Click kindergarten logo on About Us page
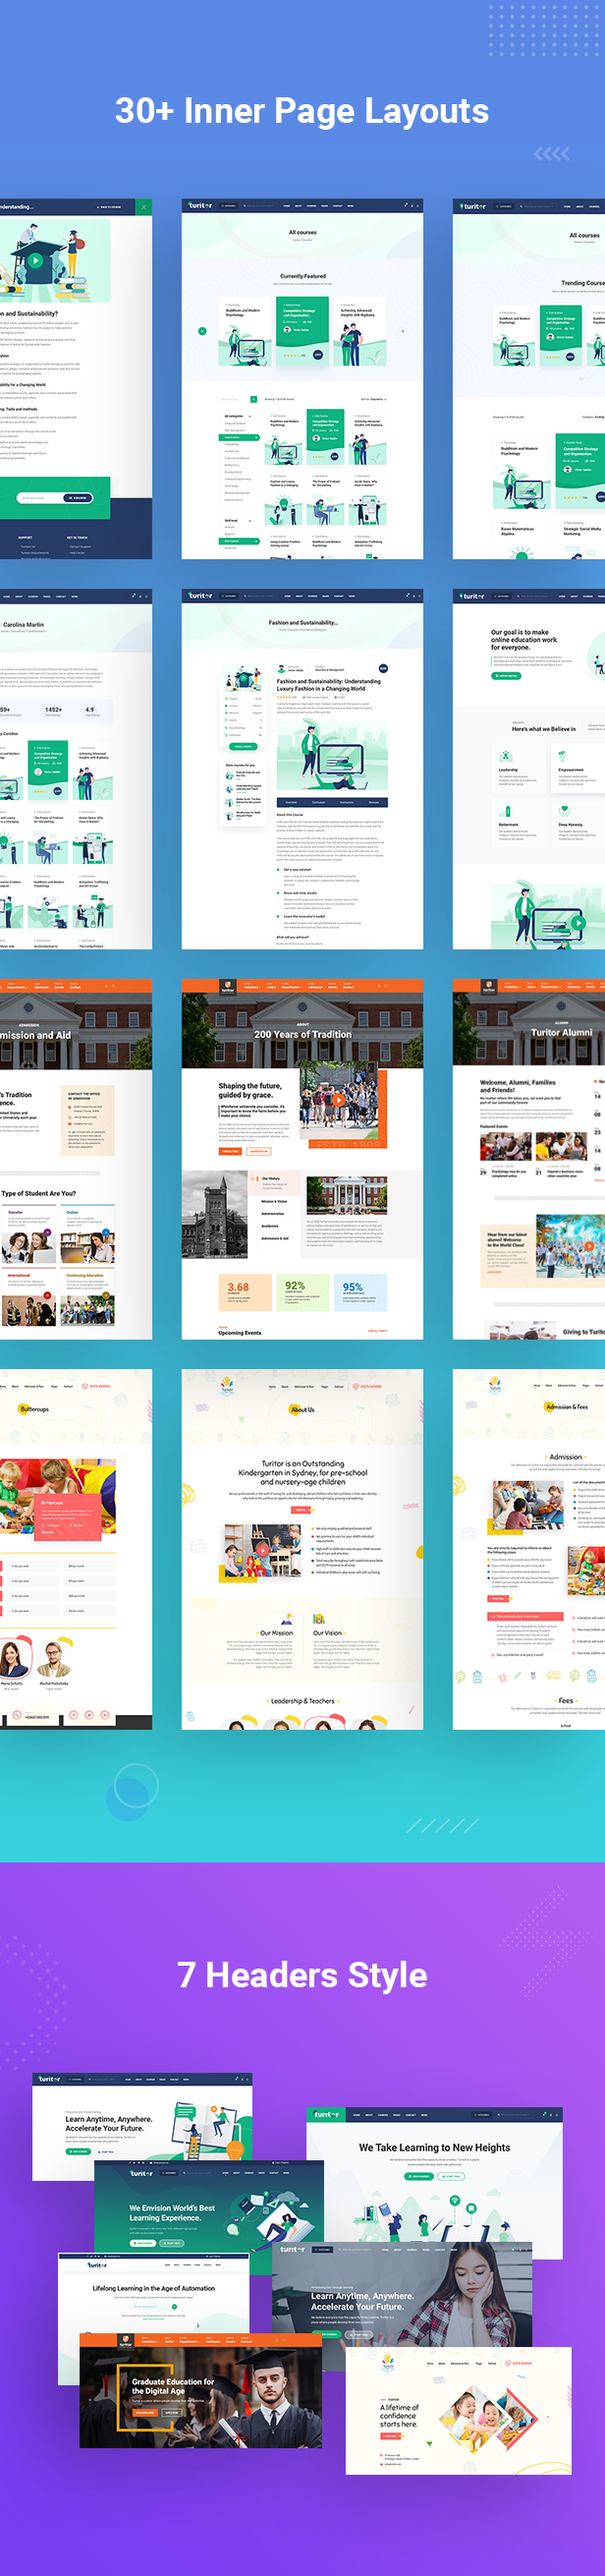Viewport: 605px width, 2576px height. pyautogui.click(x=227, y=1387)
